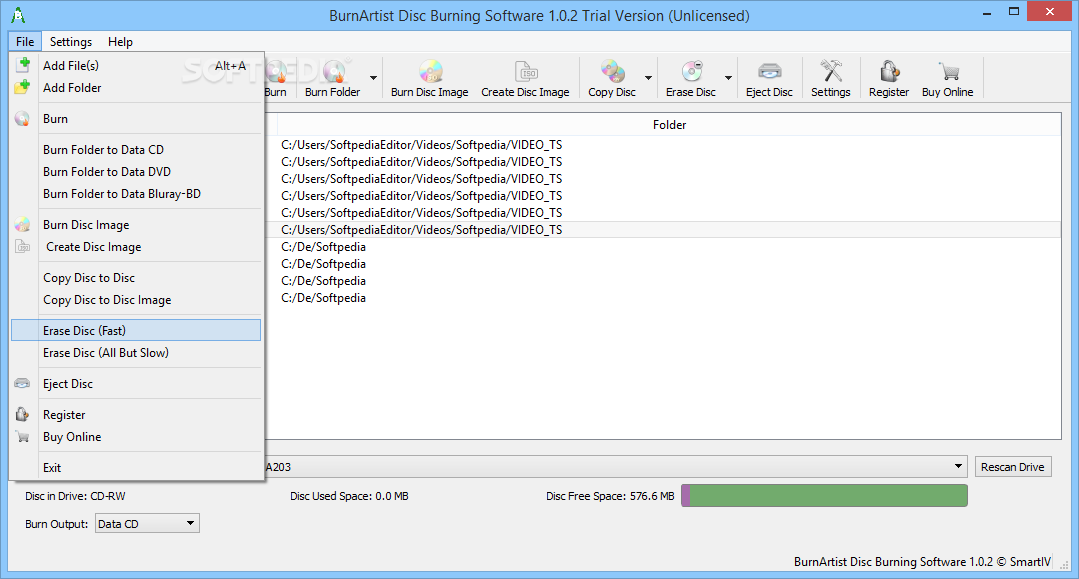Choose Erase Disc (Fast)
This screenshot has width=1079, height=579.
[x=136, y=330]
